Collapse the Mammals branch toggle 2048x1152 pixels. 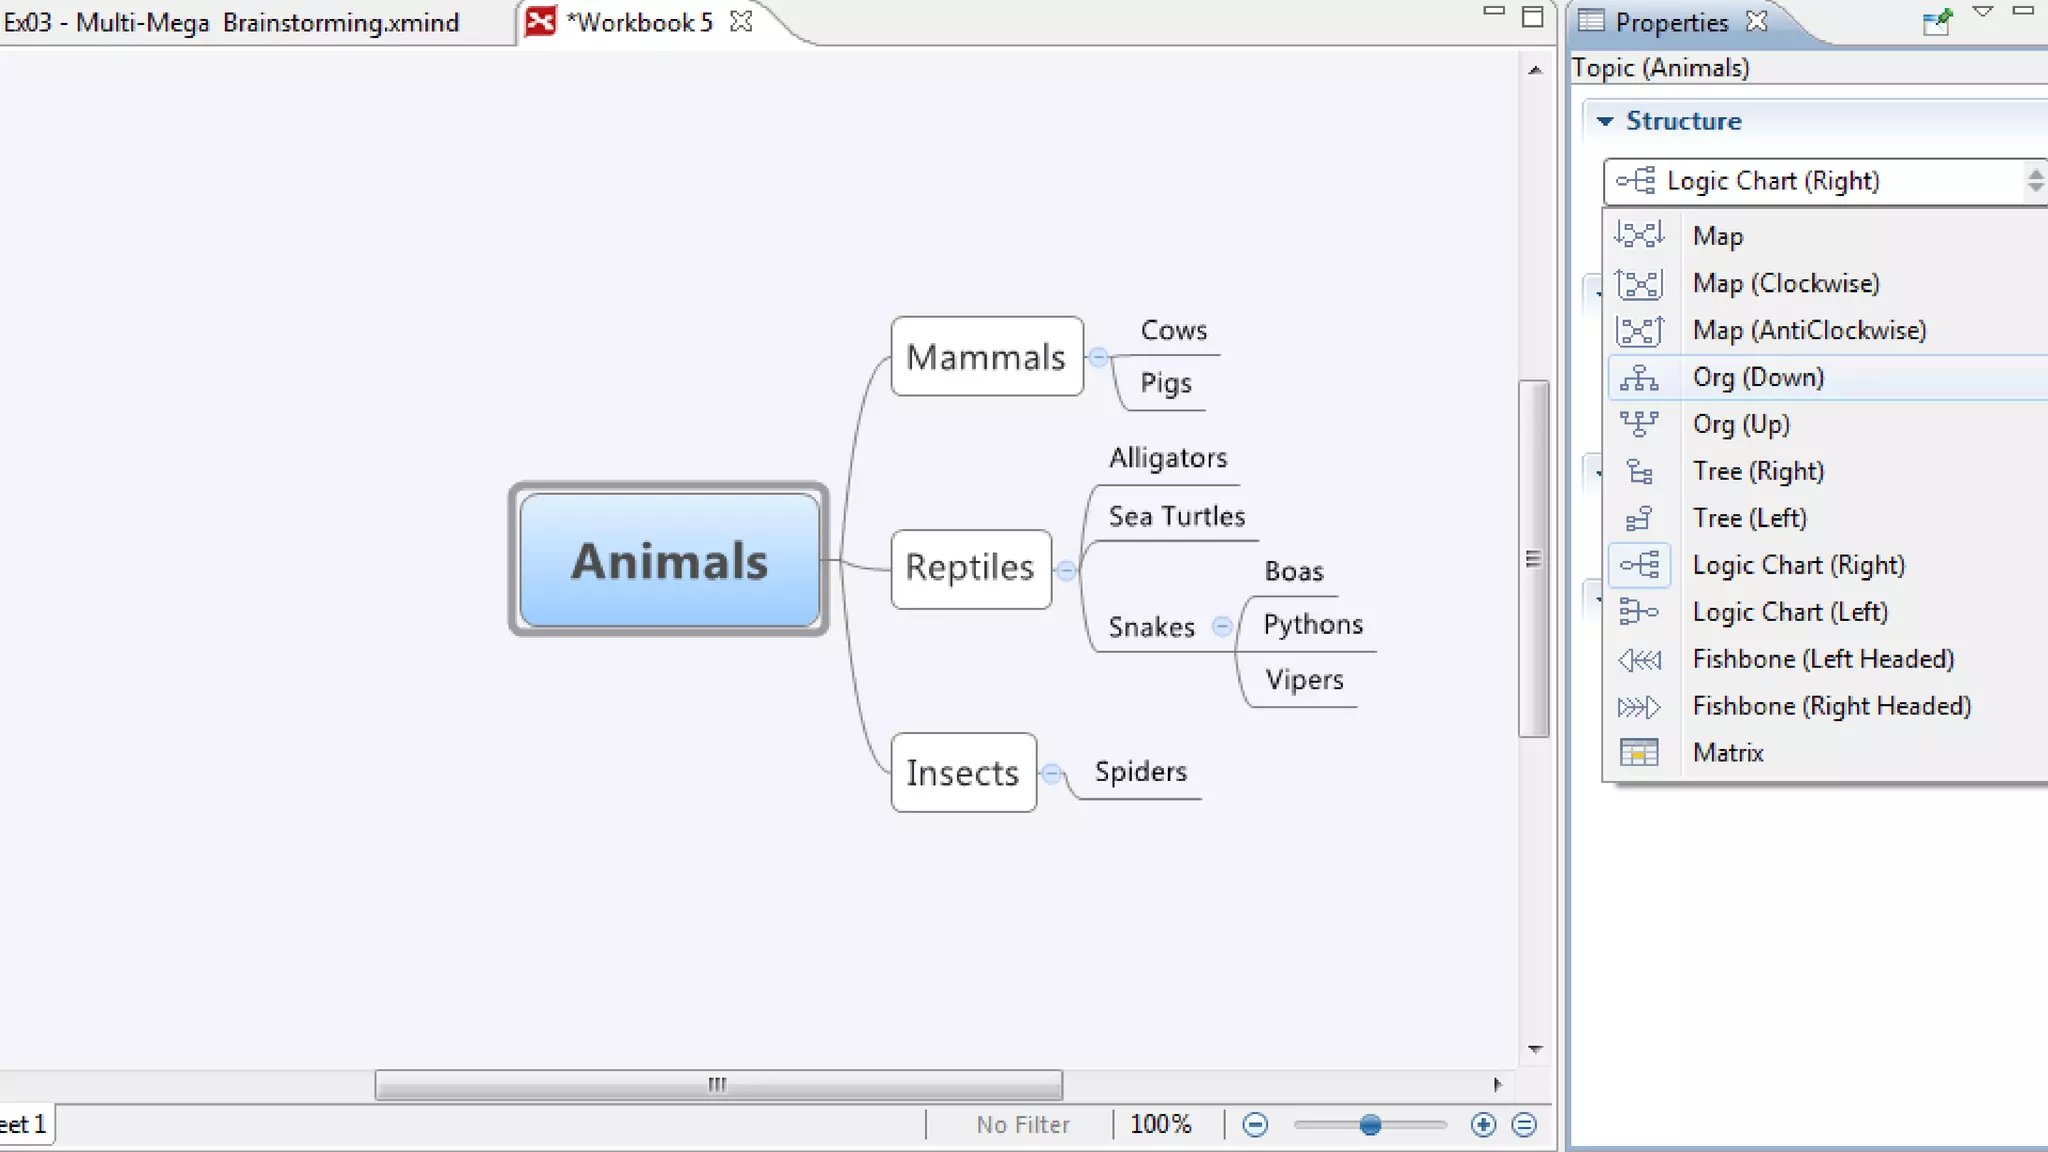(1099, 357)
